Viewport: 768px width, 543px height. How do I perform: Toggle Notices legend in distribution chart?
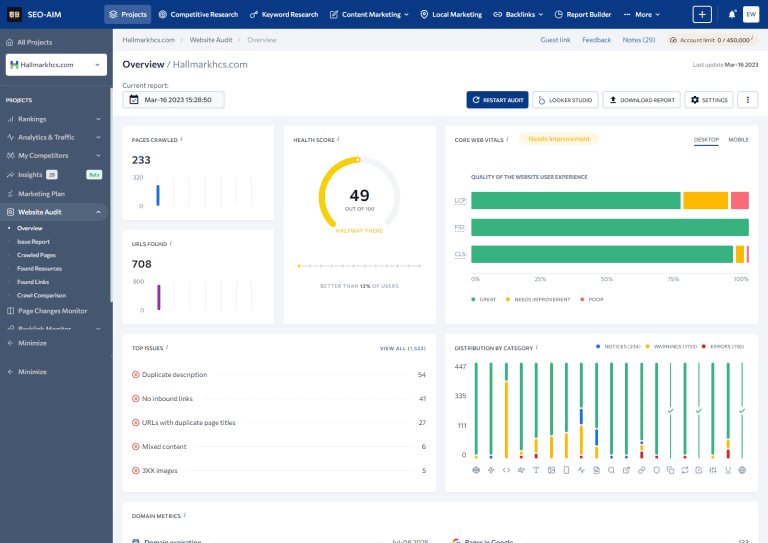pyautogui.click(x=618, y=347)
